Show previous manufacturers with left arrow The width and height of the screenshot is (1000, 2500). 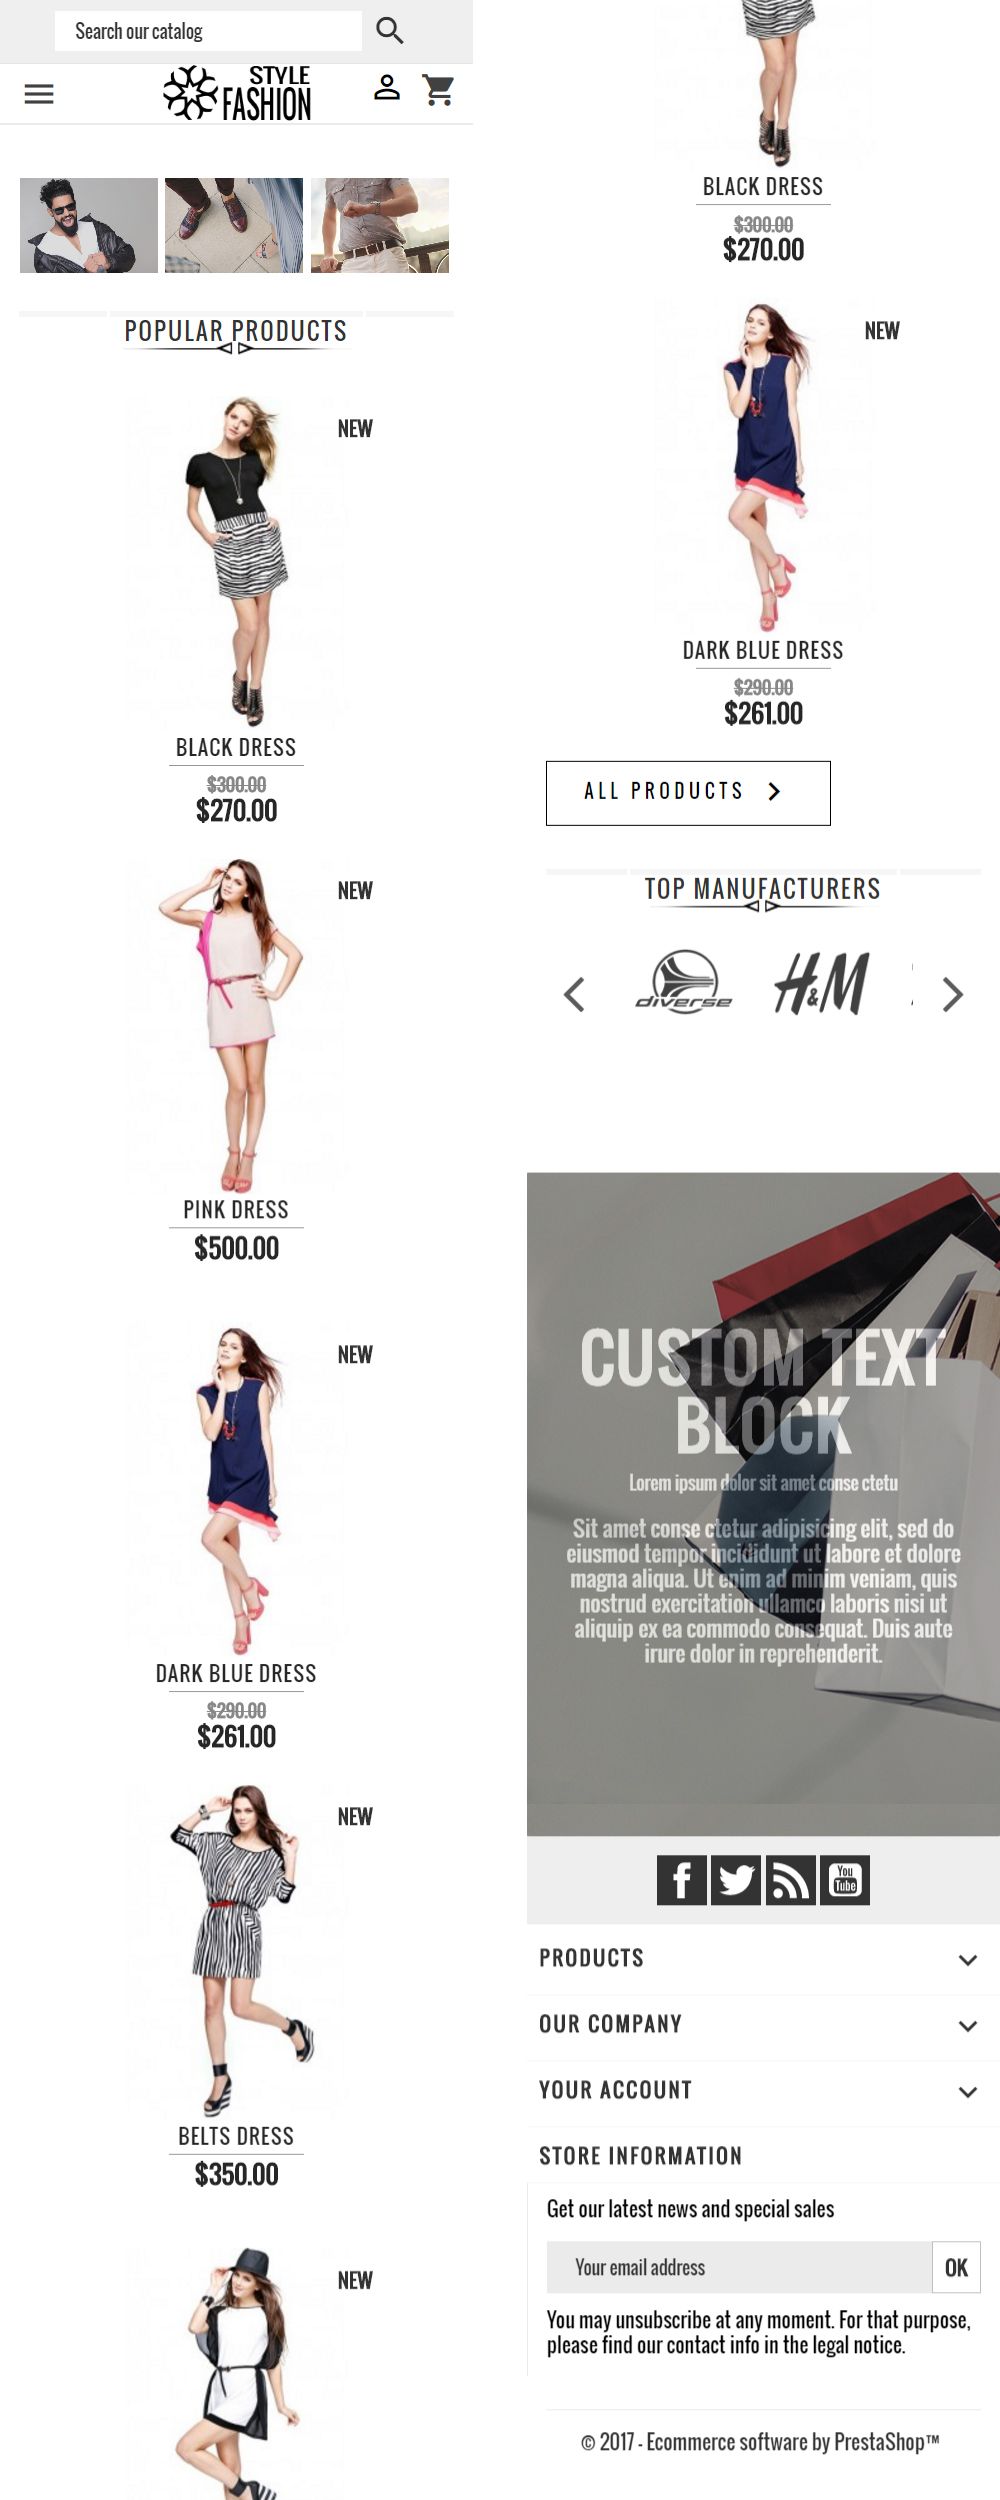pos(574,994)
